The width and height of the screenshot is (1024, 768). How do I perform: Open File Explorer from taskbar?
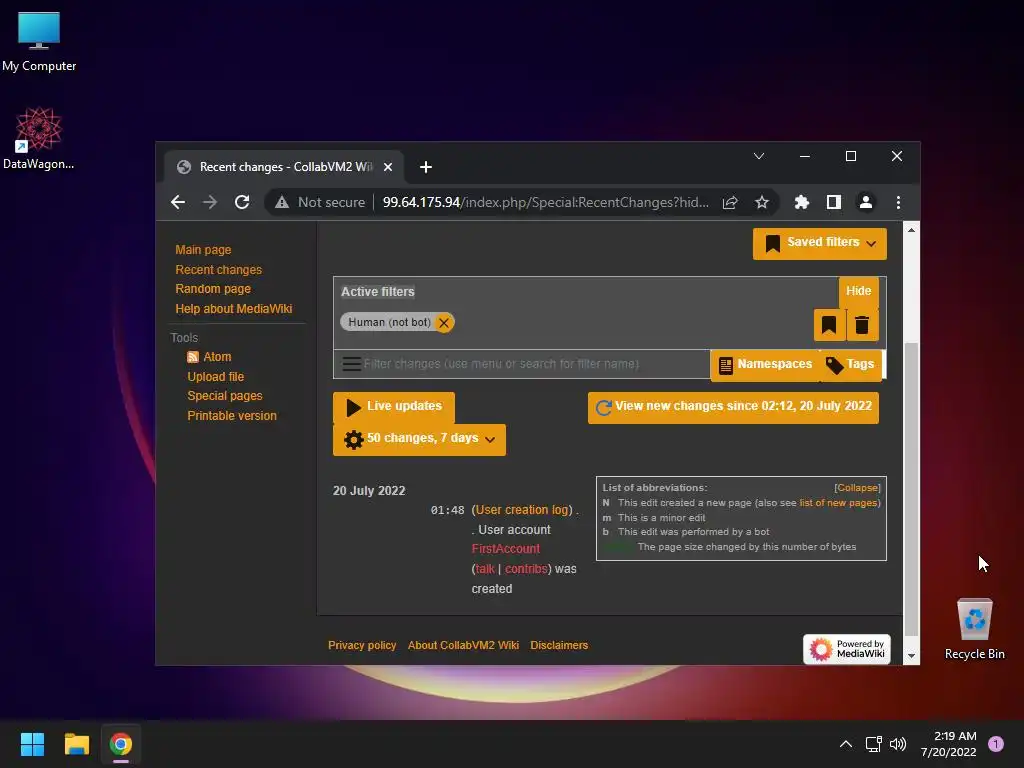[x=76, y=744]
